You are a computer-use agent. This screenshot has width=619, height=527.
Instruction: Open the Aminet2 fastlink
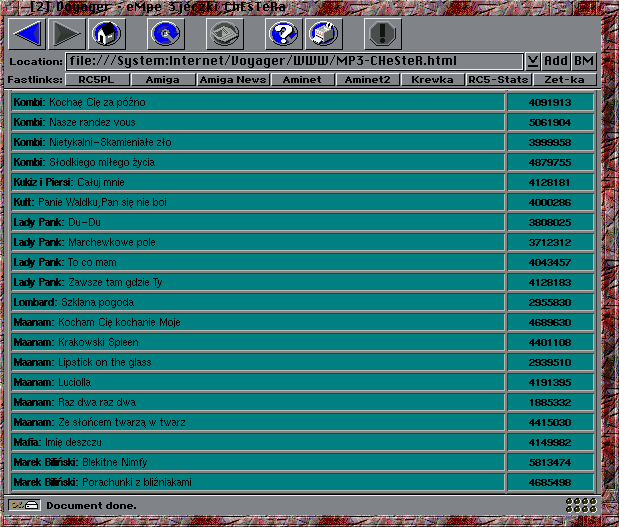coord(368,80)
